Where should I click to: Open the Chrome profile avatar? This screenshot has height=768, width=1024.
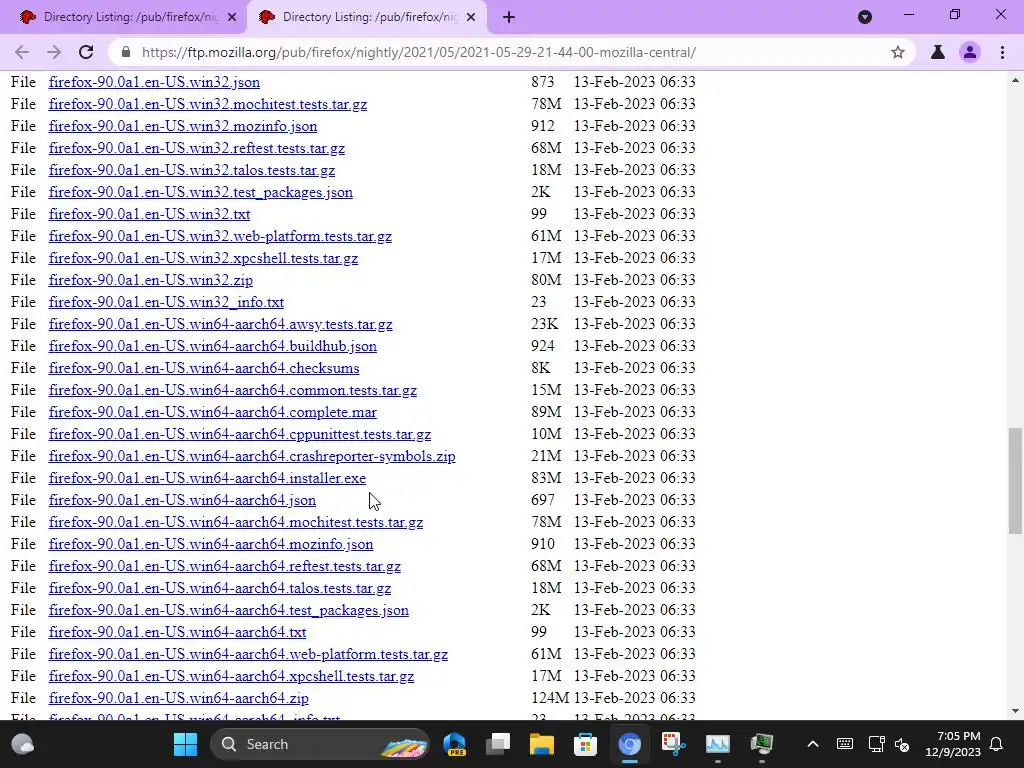(970, 52)
